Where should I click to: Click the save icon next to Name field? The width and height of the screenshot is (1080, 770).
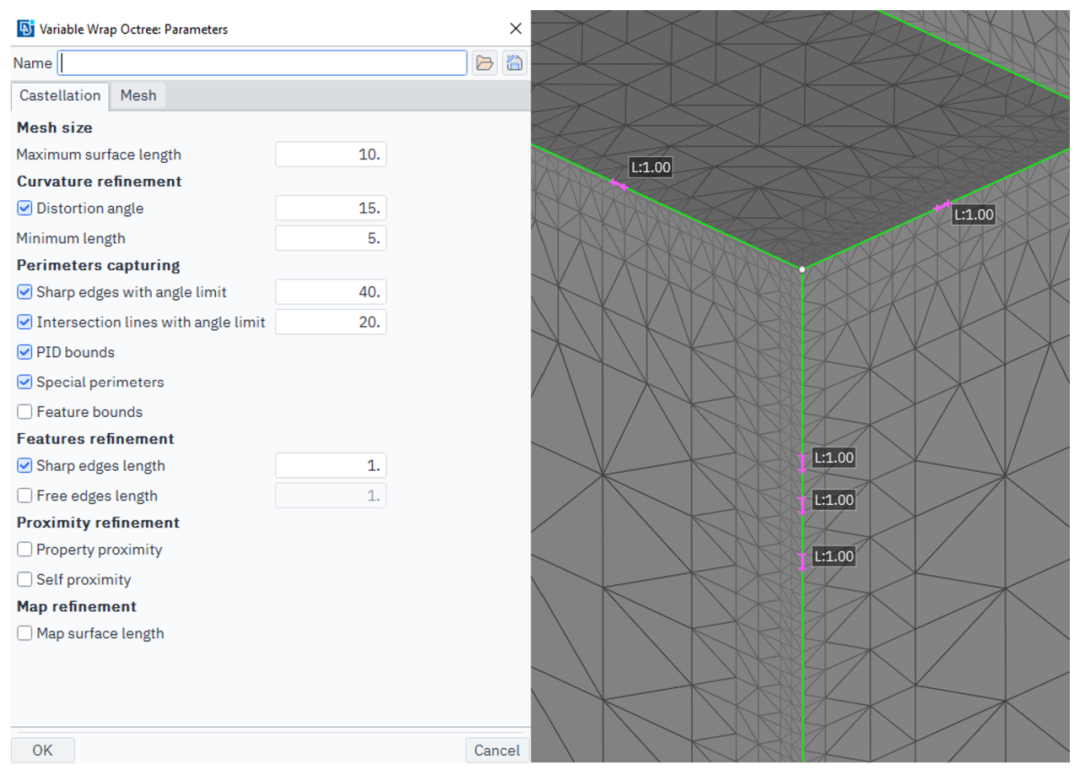click(x=514, y=63)
